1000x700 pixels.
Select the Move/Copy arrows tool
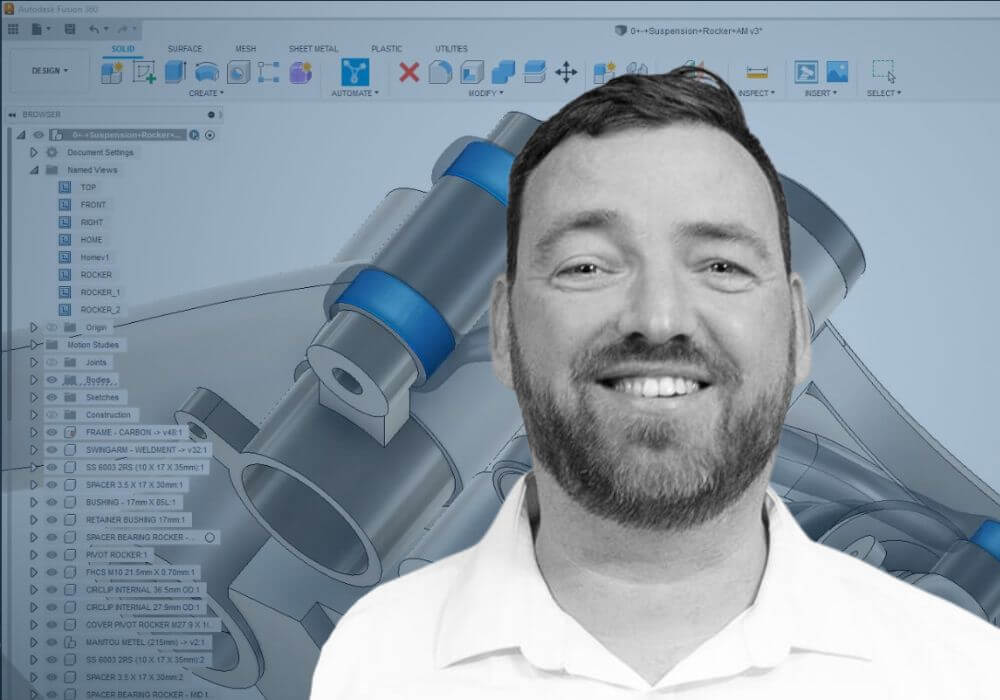point(566,72)
